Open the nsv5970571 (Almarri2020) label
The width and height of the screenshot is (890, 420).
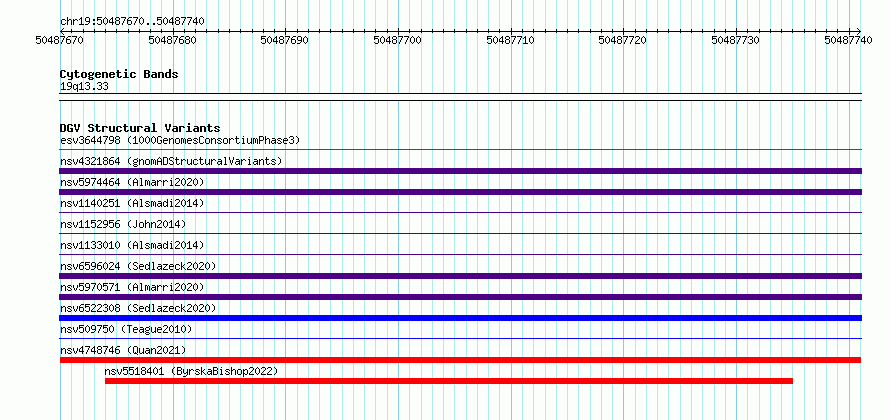[132, 287]
